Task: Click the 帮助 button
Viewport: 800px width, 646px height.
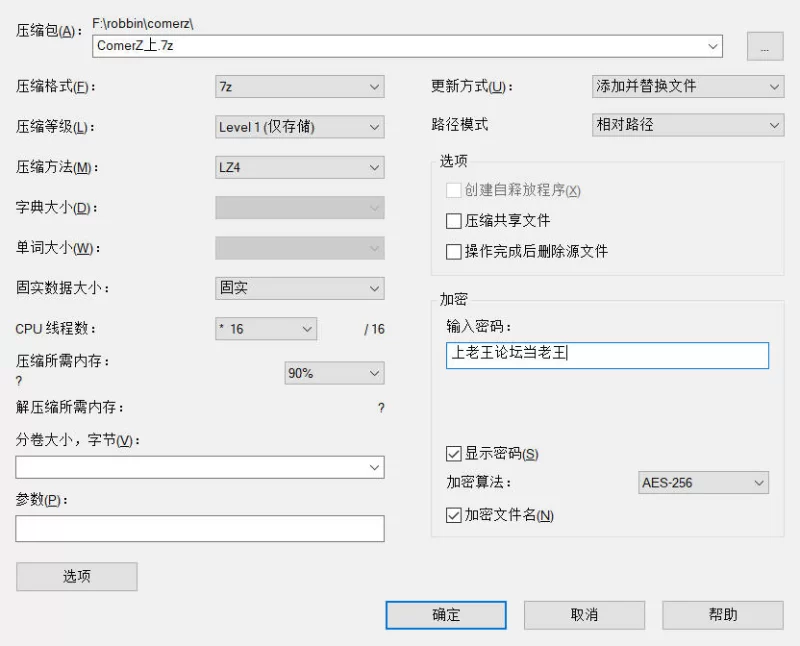Action: pyautogui.click(x=723, y=615)
